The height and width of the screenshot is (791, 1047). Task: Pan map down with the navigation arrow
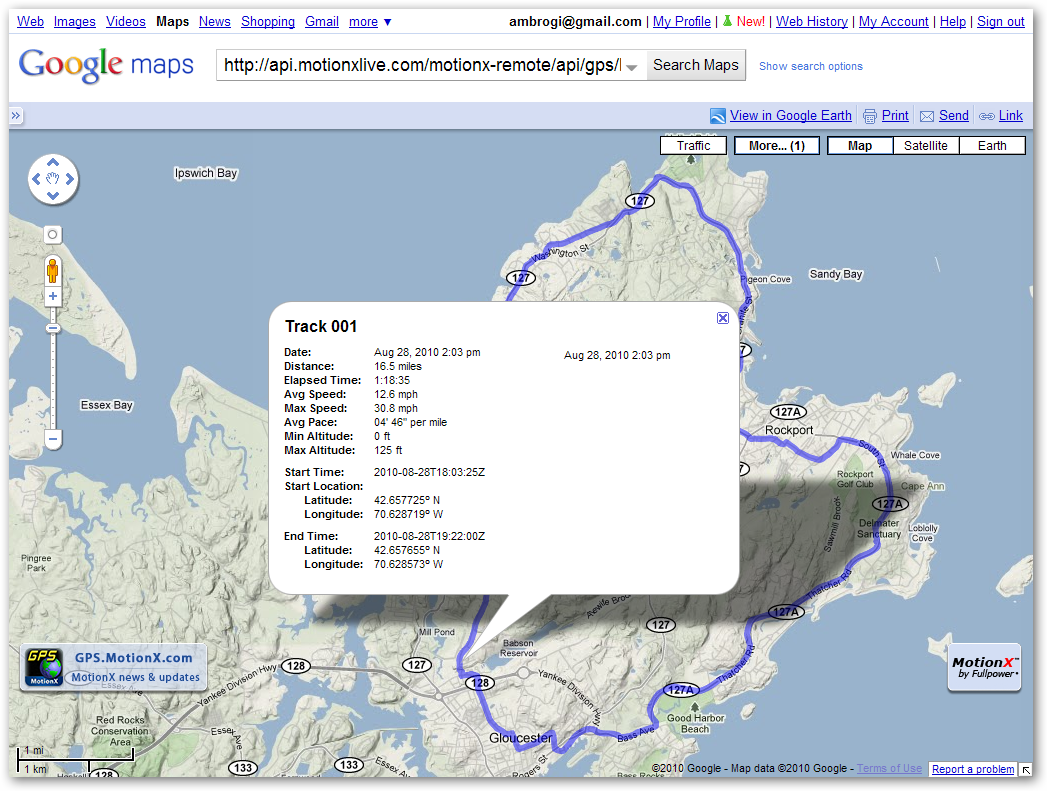click(53, 196)
